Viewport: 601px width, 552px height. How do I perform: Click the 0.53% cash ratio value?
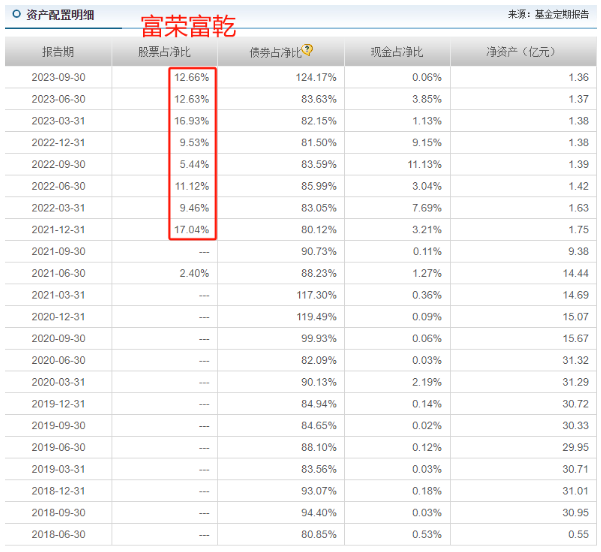(427, 534)
